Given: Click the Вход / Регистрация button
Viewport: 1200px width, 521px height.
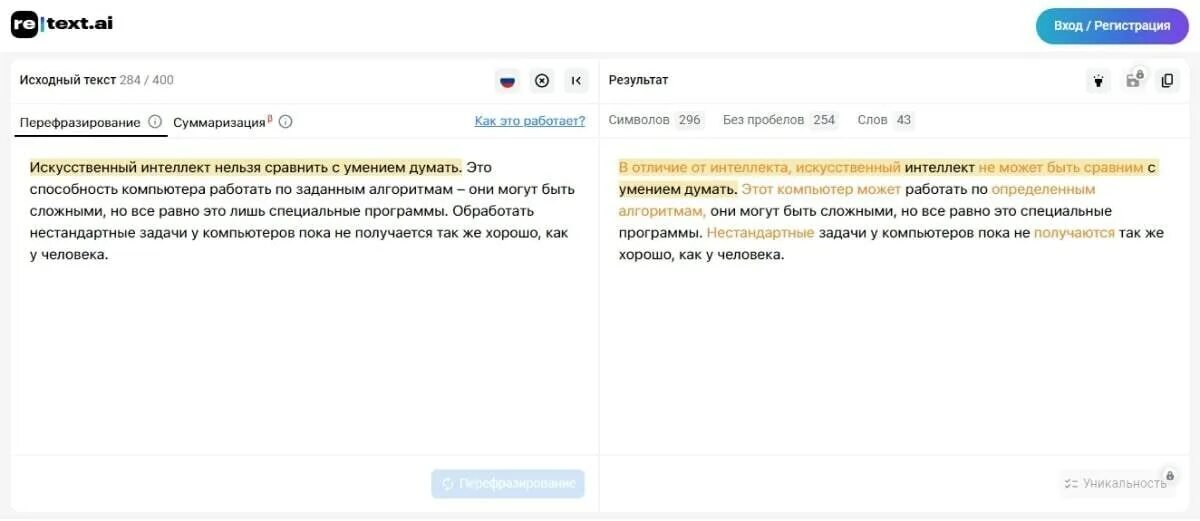Looking at the screenshot, I should coord(1112,26).
